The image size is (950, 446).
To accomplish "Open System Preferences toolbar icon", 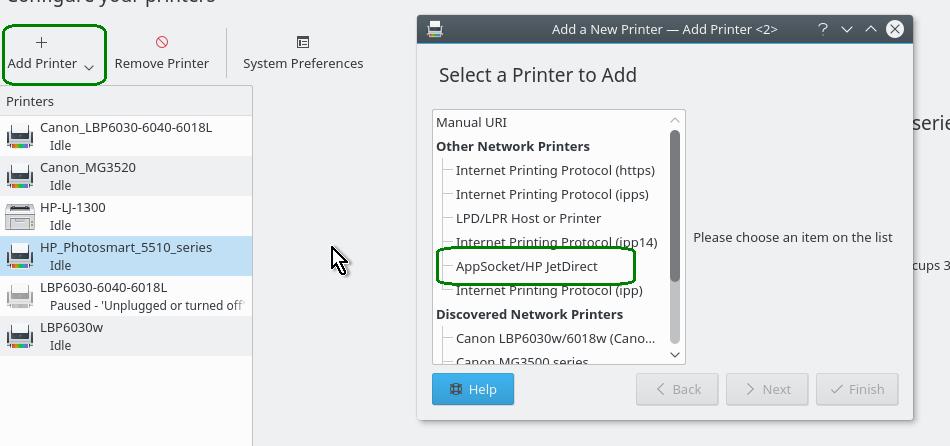I will coord(303,42).
